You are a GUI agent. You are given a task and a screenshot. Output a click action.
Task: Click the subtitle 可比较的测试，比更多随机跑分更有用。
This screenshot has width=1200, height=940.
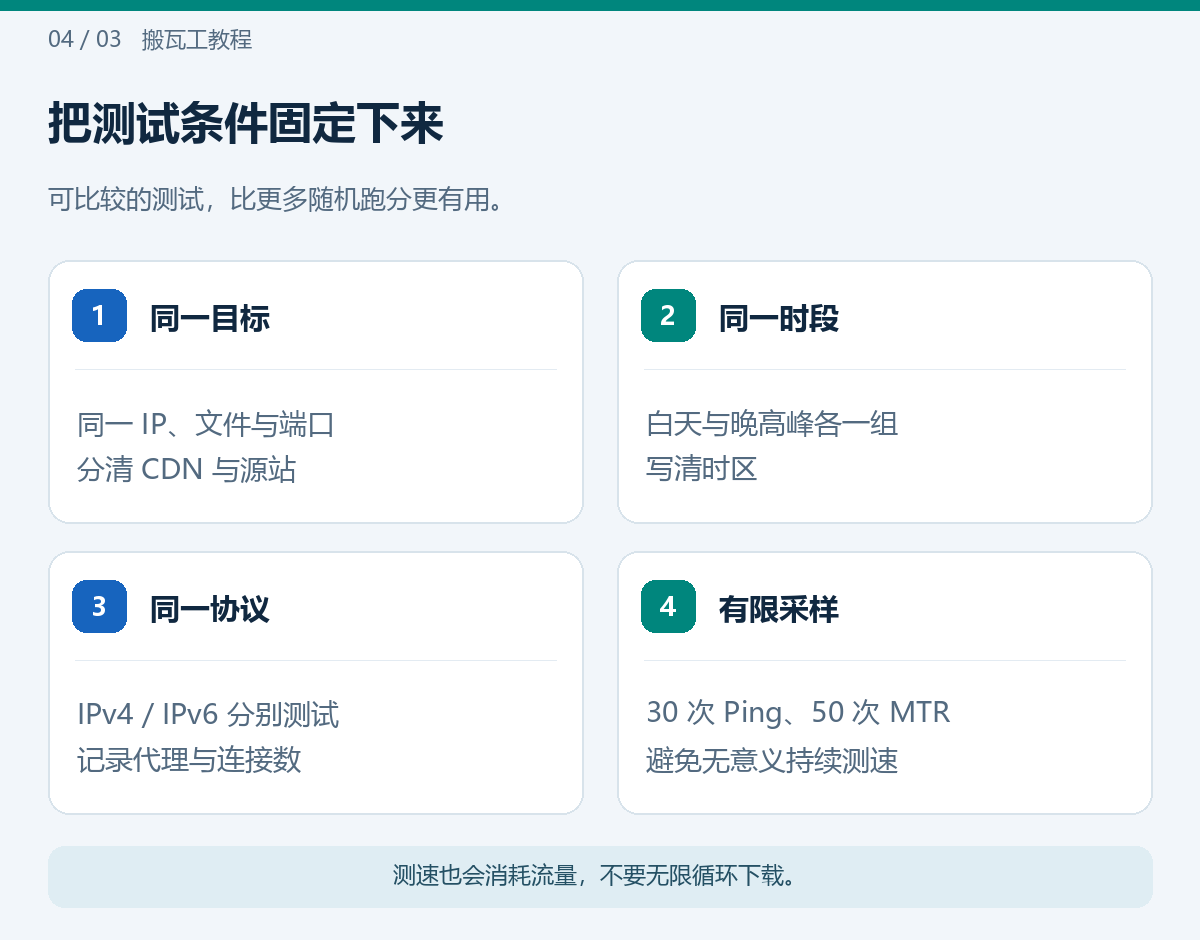pos(275,199)
